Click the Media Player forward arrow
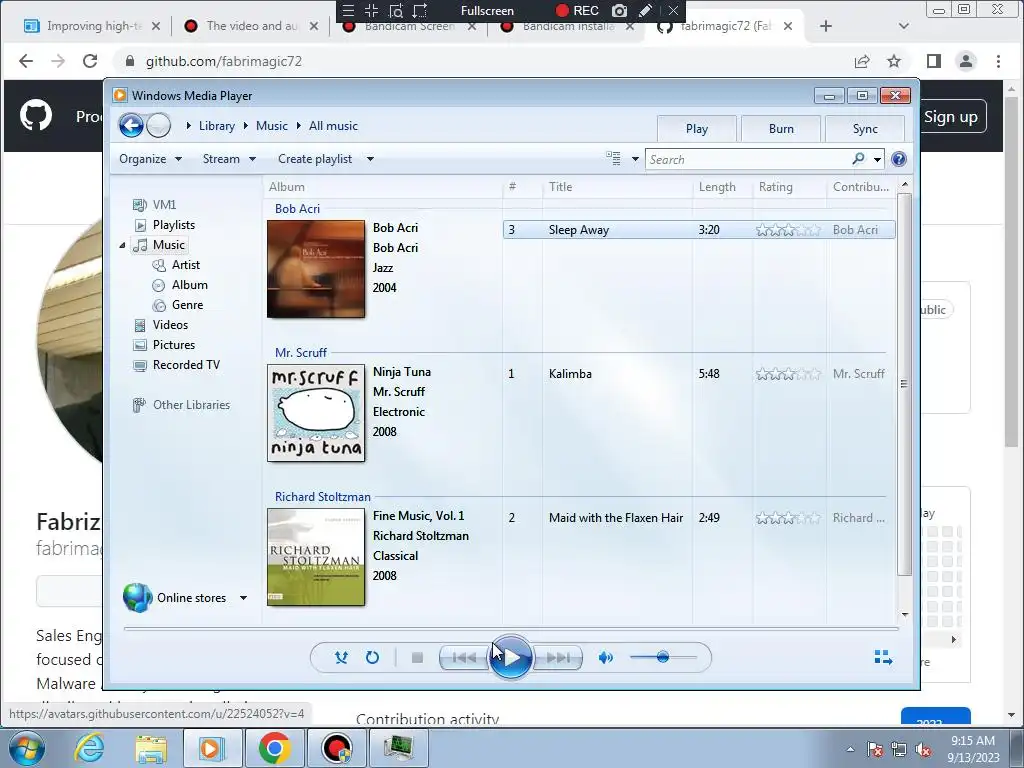This screenshot has width=1024, height=768. 158,125
